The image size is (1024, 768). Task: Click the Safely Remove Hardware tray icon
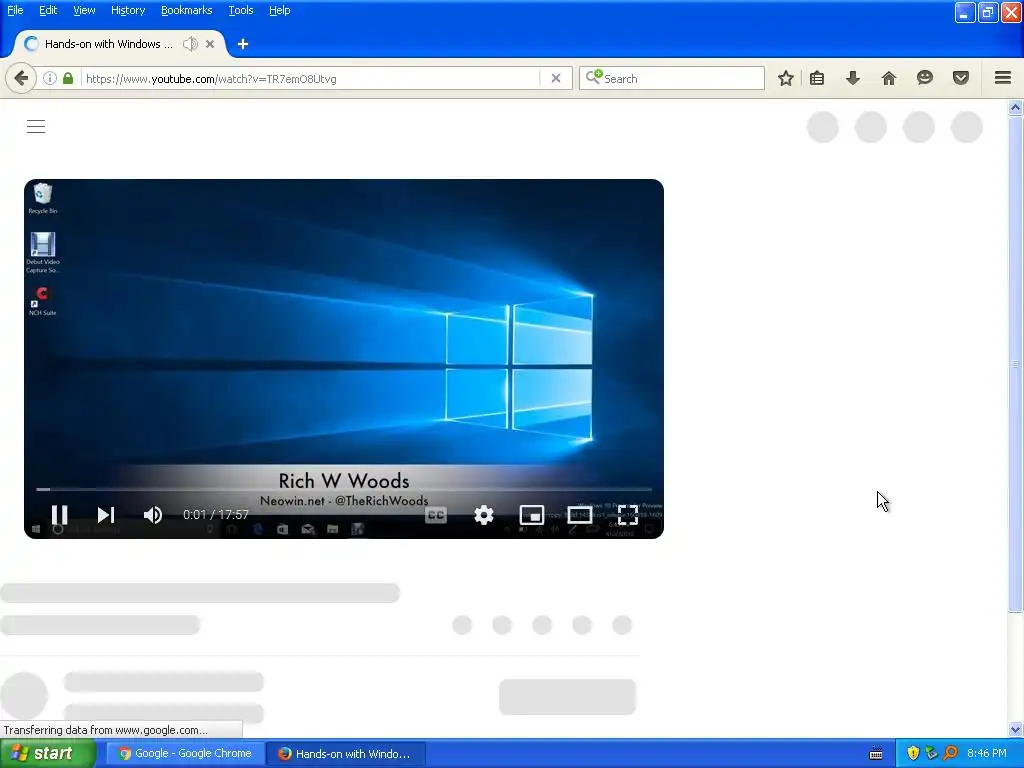coord(932,754)
